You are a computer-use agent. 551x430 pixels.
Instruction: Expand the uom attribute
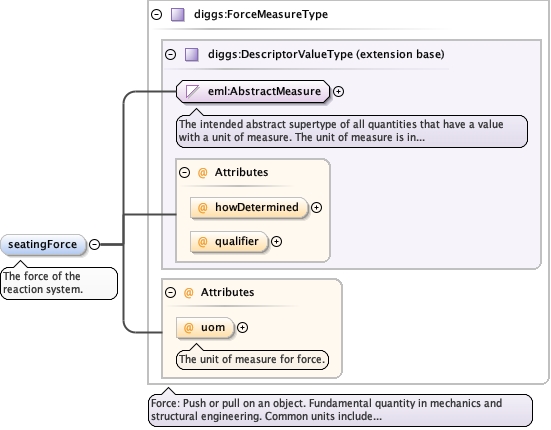(242, 327)
